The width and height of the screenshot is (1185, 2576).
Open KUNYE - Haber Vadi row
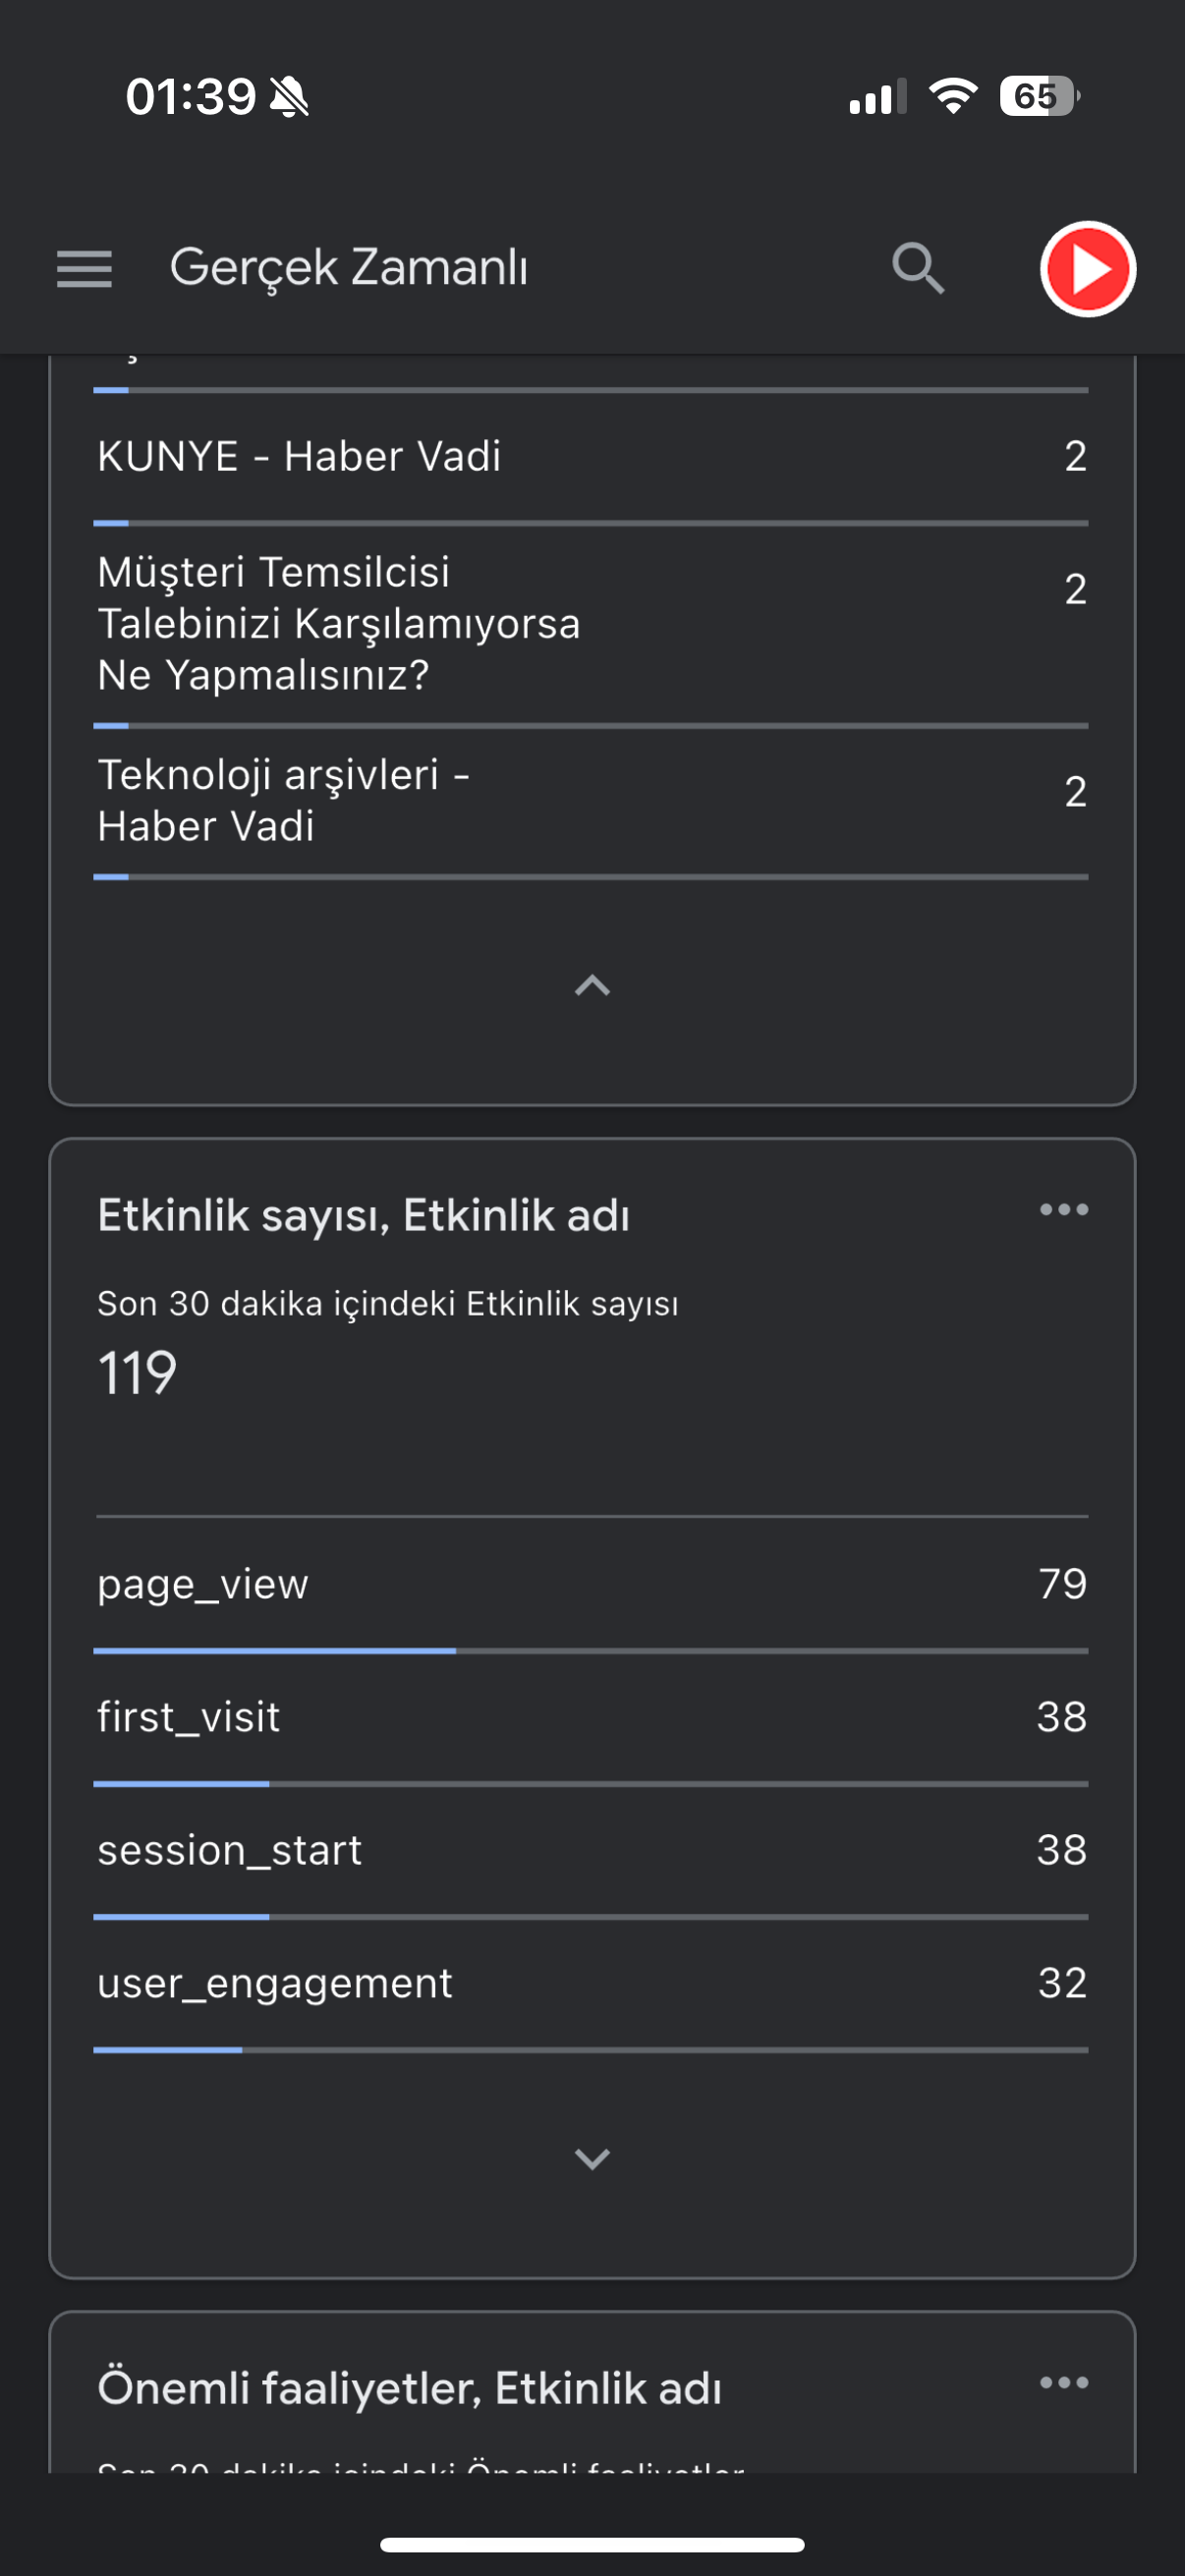tap(592, 458)
